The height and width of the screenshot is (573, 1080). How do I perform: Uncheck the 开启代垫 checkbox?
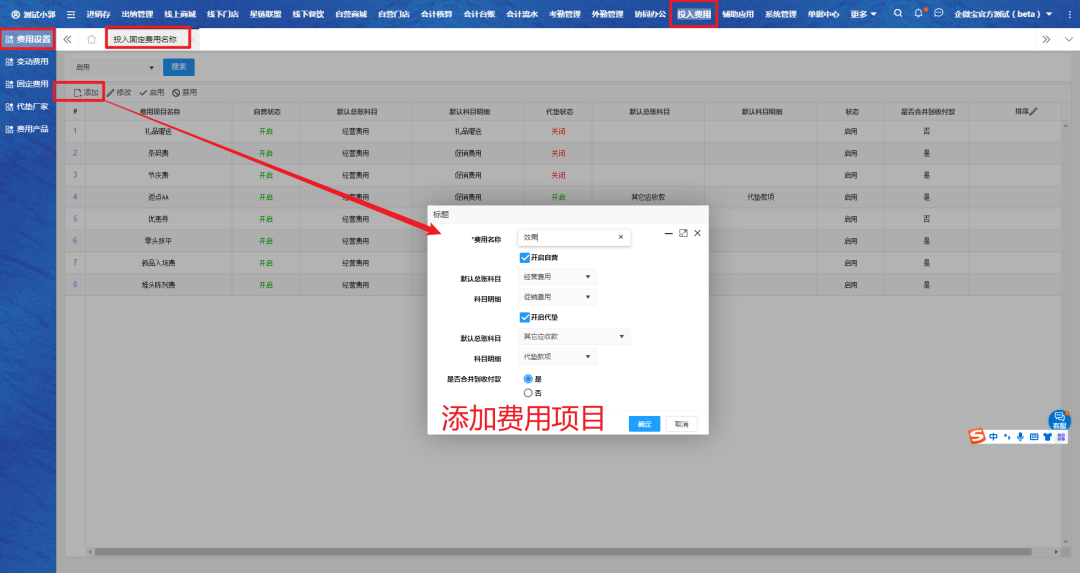pyautogui.click(x=525, y=317)
